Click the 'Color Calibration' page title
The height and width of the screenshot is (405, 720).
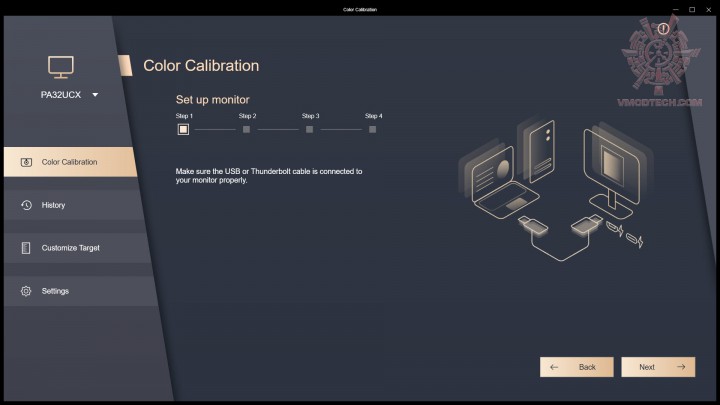(201, 66)
